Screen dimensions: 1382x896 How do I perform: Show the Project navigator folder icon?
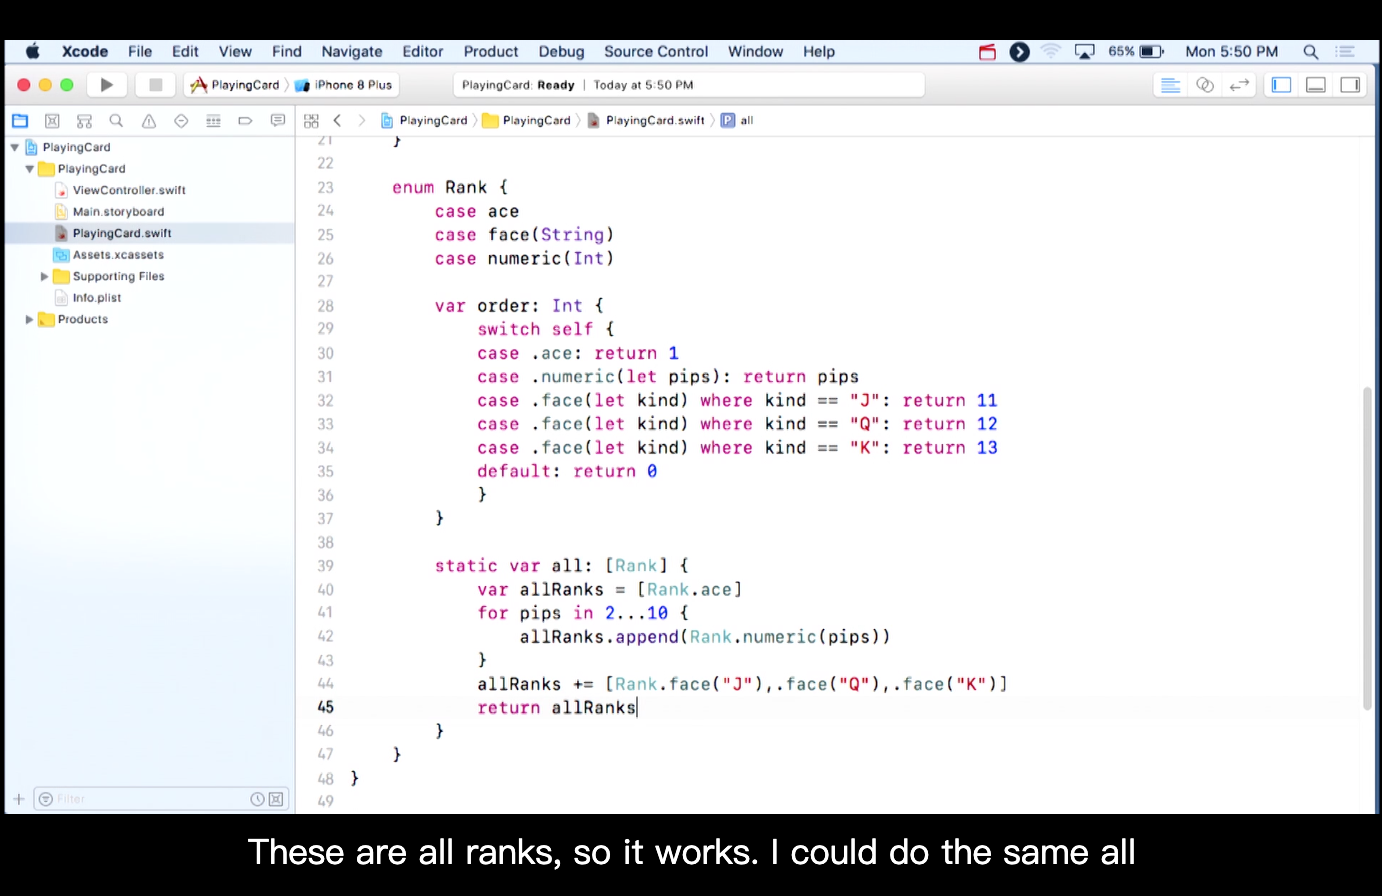tap(20, 121)
